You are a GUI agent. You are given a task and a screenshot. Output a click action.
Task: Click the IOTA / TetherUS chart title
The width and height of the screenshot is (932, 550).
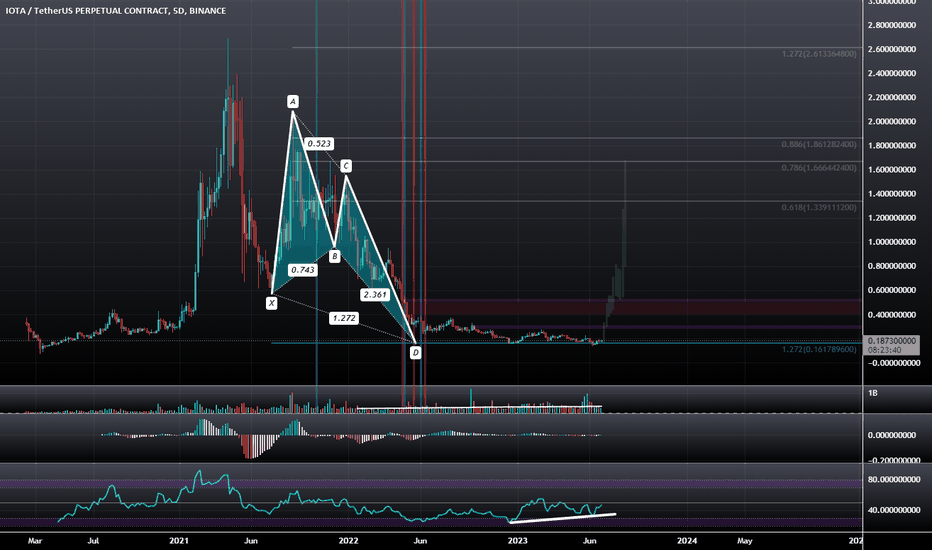click(115, 11)
